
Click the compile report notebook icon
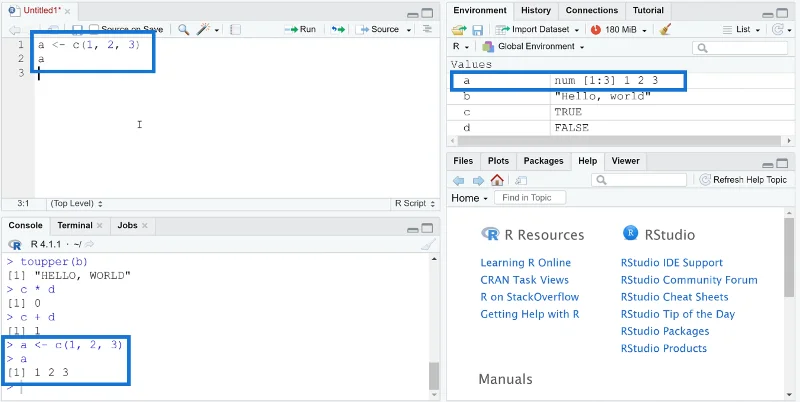235,30
